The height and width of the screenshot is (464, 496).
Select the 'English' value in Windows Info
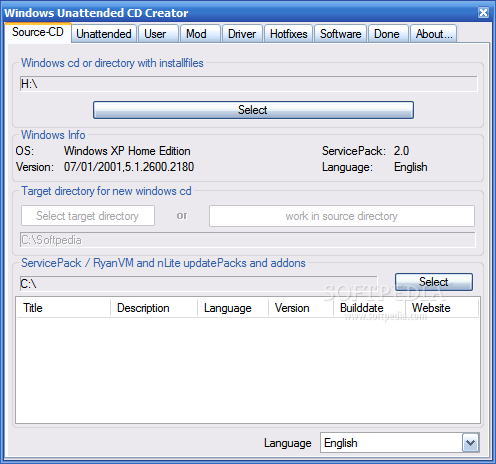click(411, 167)
